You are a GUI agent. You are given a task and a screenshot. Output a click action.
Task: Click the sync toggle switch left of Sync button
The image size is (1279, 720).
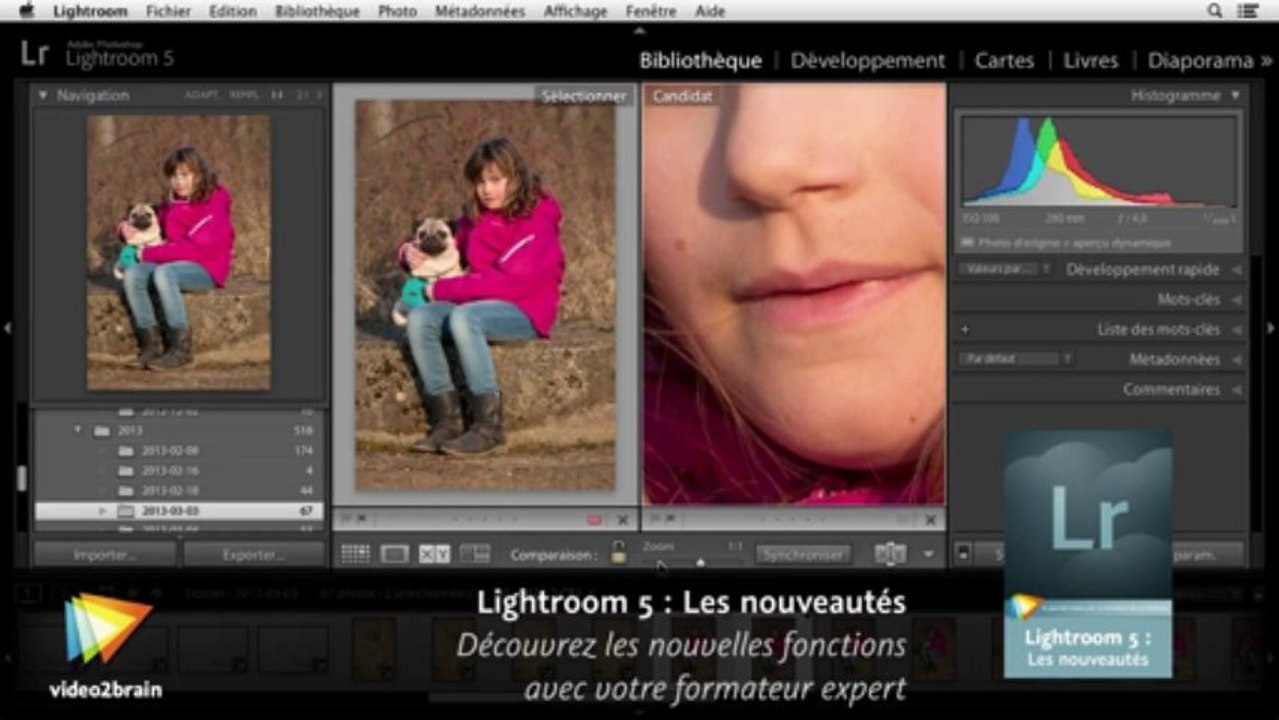pyautogui.click(x=962, y=554)
